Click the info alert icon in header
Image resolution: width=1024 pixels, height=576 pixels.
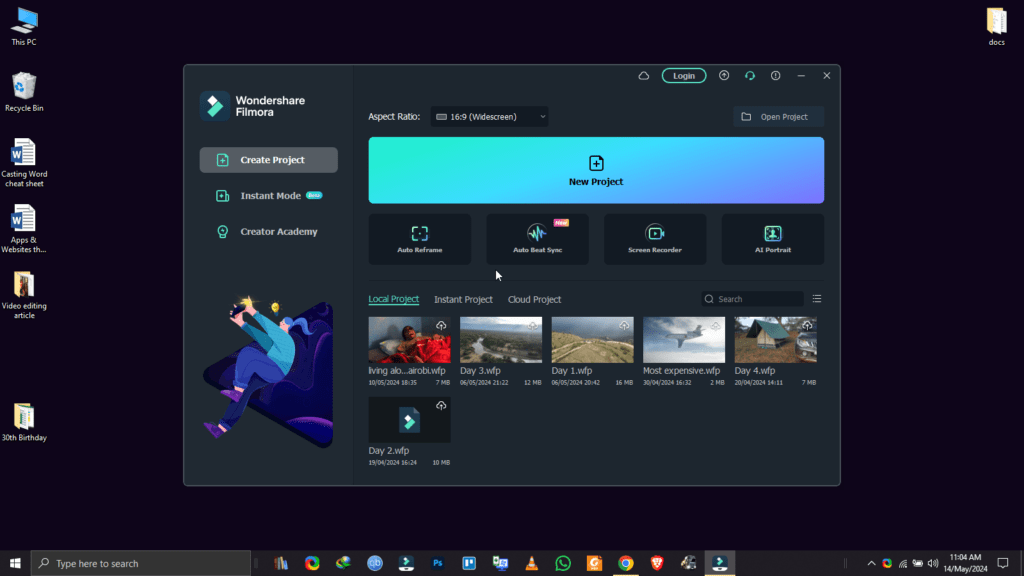[x=775, y=76]
